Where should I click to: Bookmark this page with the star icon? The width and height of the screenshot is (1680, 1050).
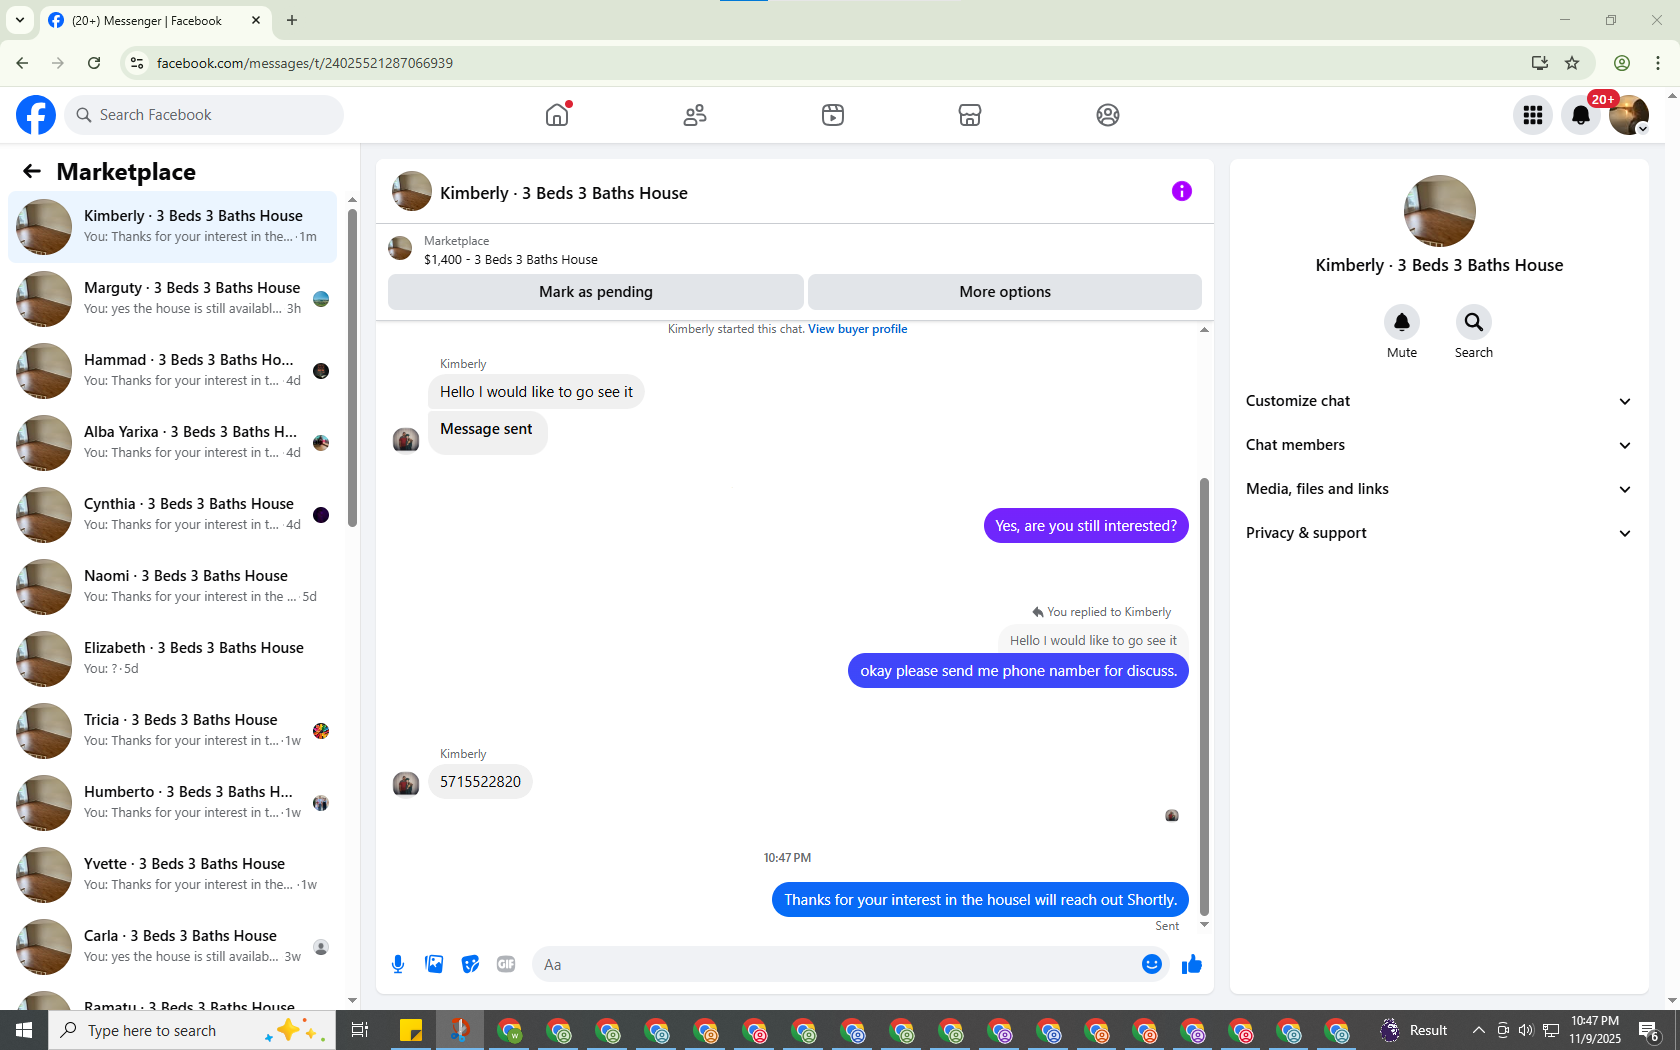[x=1572, y=63]
